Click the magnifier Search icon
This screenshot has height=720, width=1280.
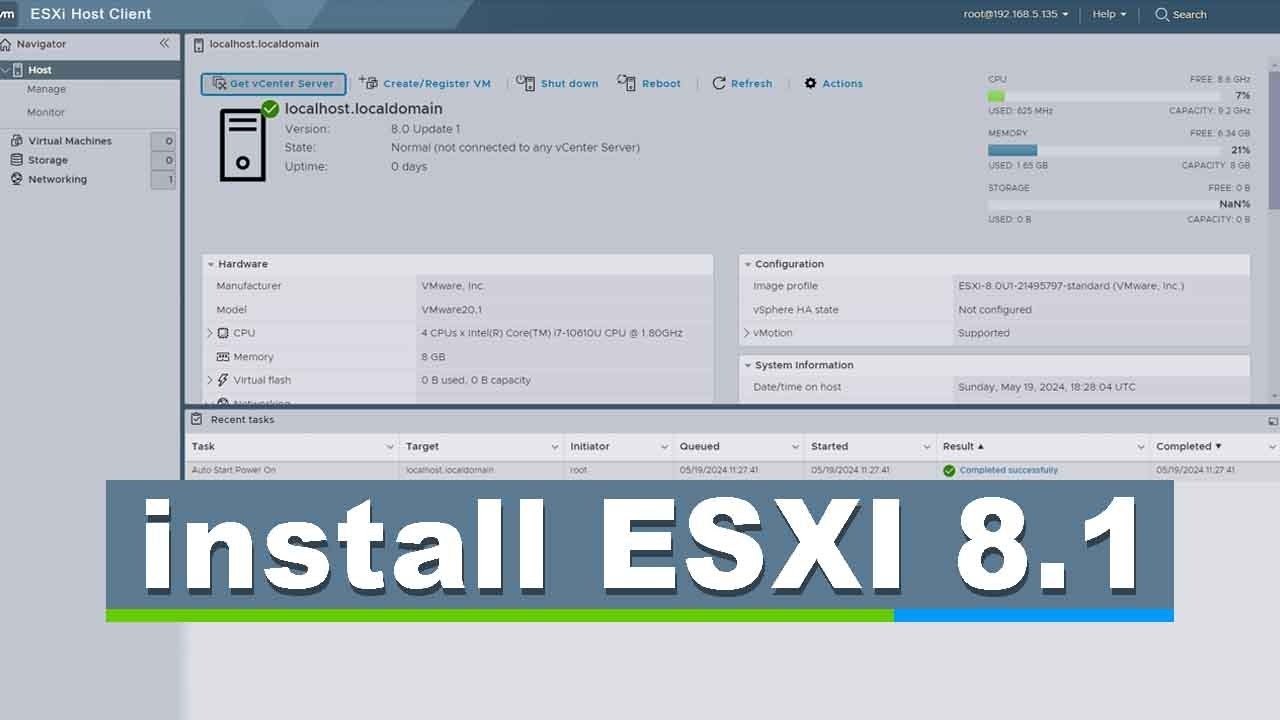pos(1161,15)
